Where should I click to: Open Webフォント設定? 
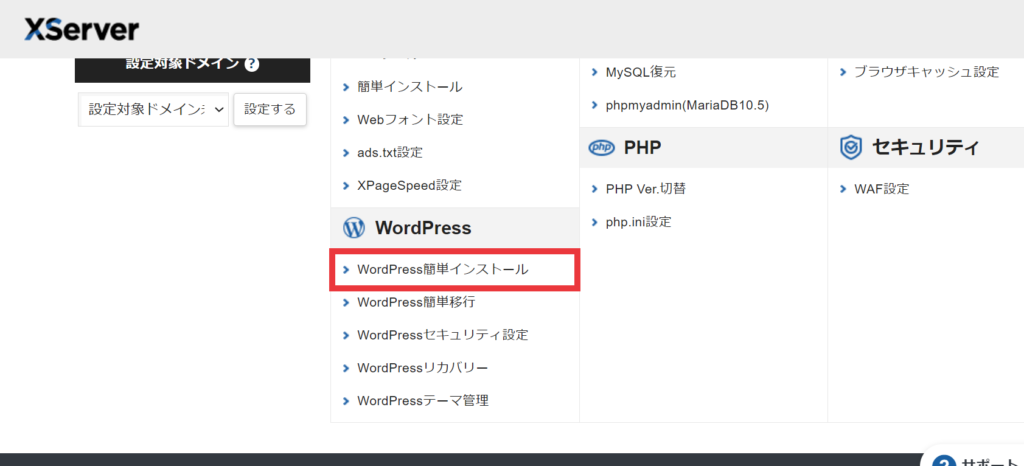(410, 120)
